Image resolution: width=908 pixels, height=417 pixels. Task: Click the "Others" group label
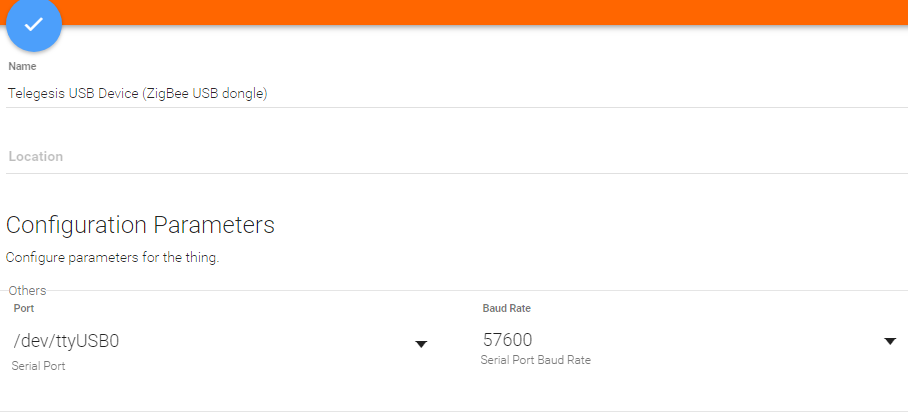pos(27,290)
